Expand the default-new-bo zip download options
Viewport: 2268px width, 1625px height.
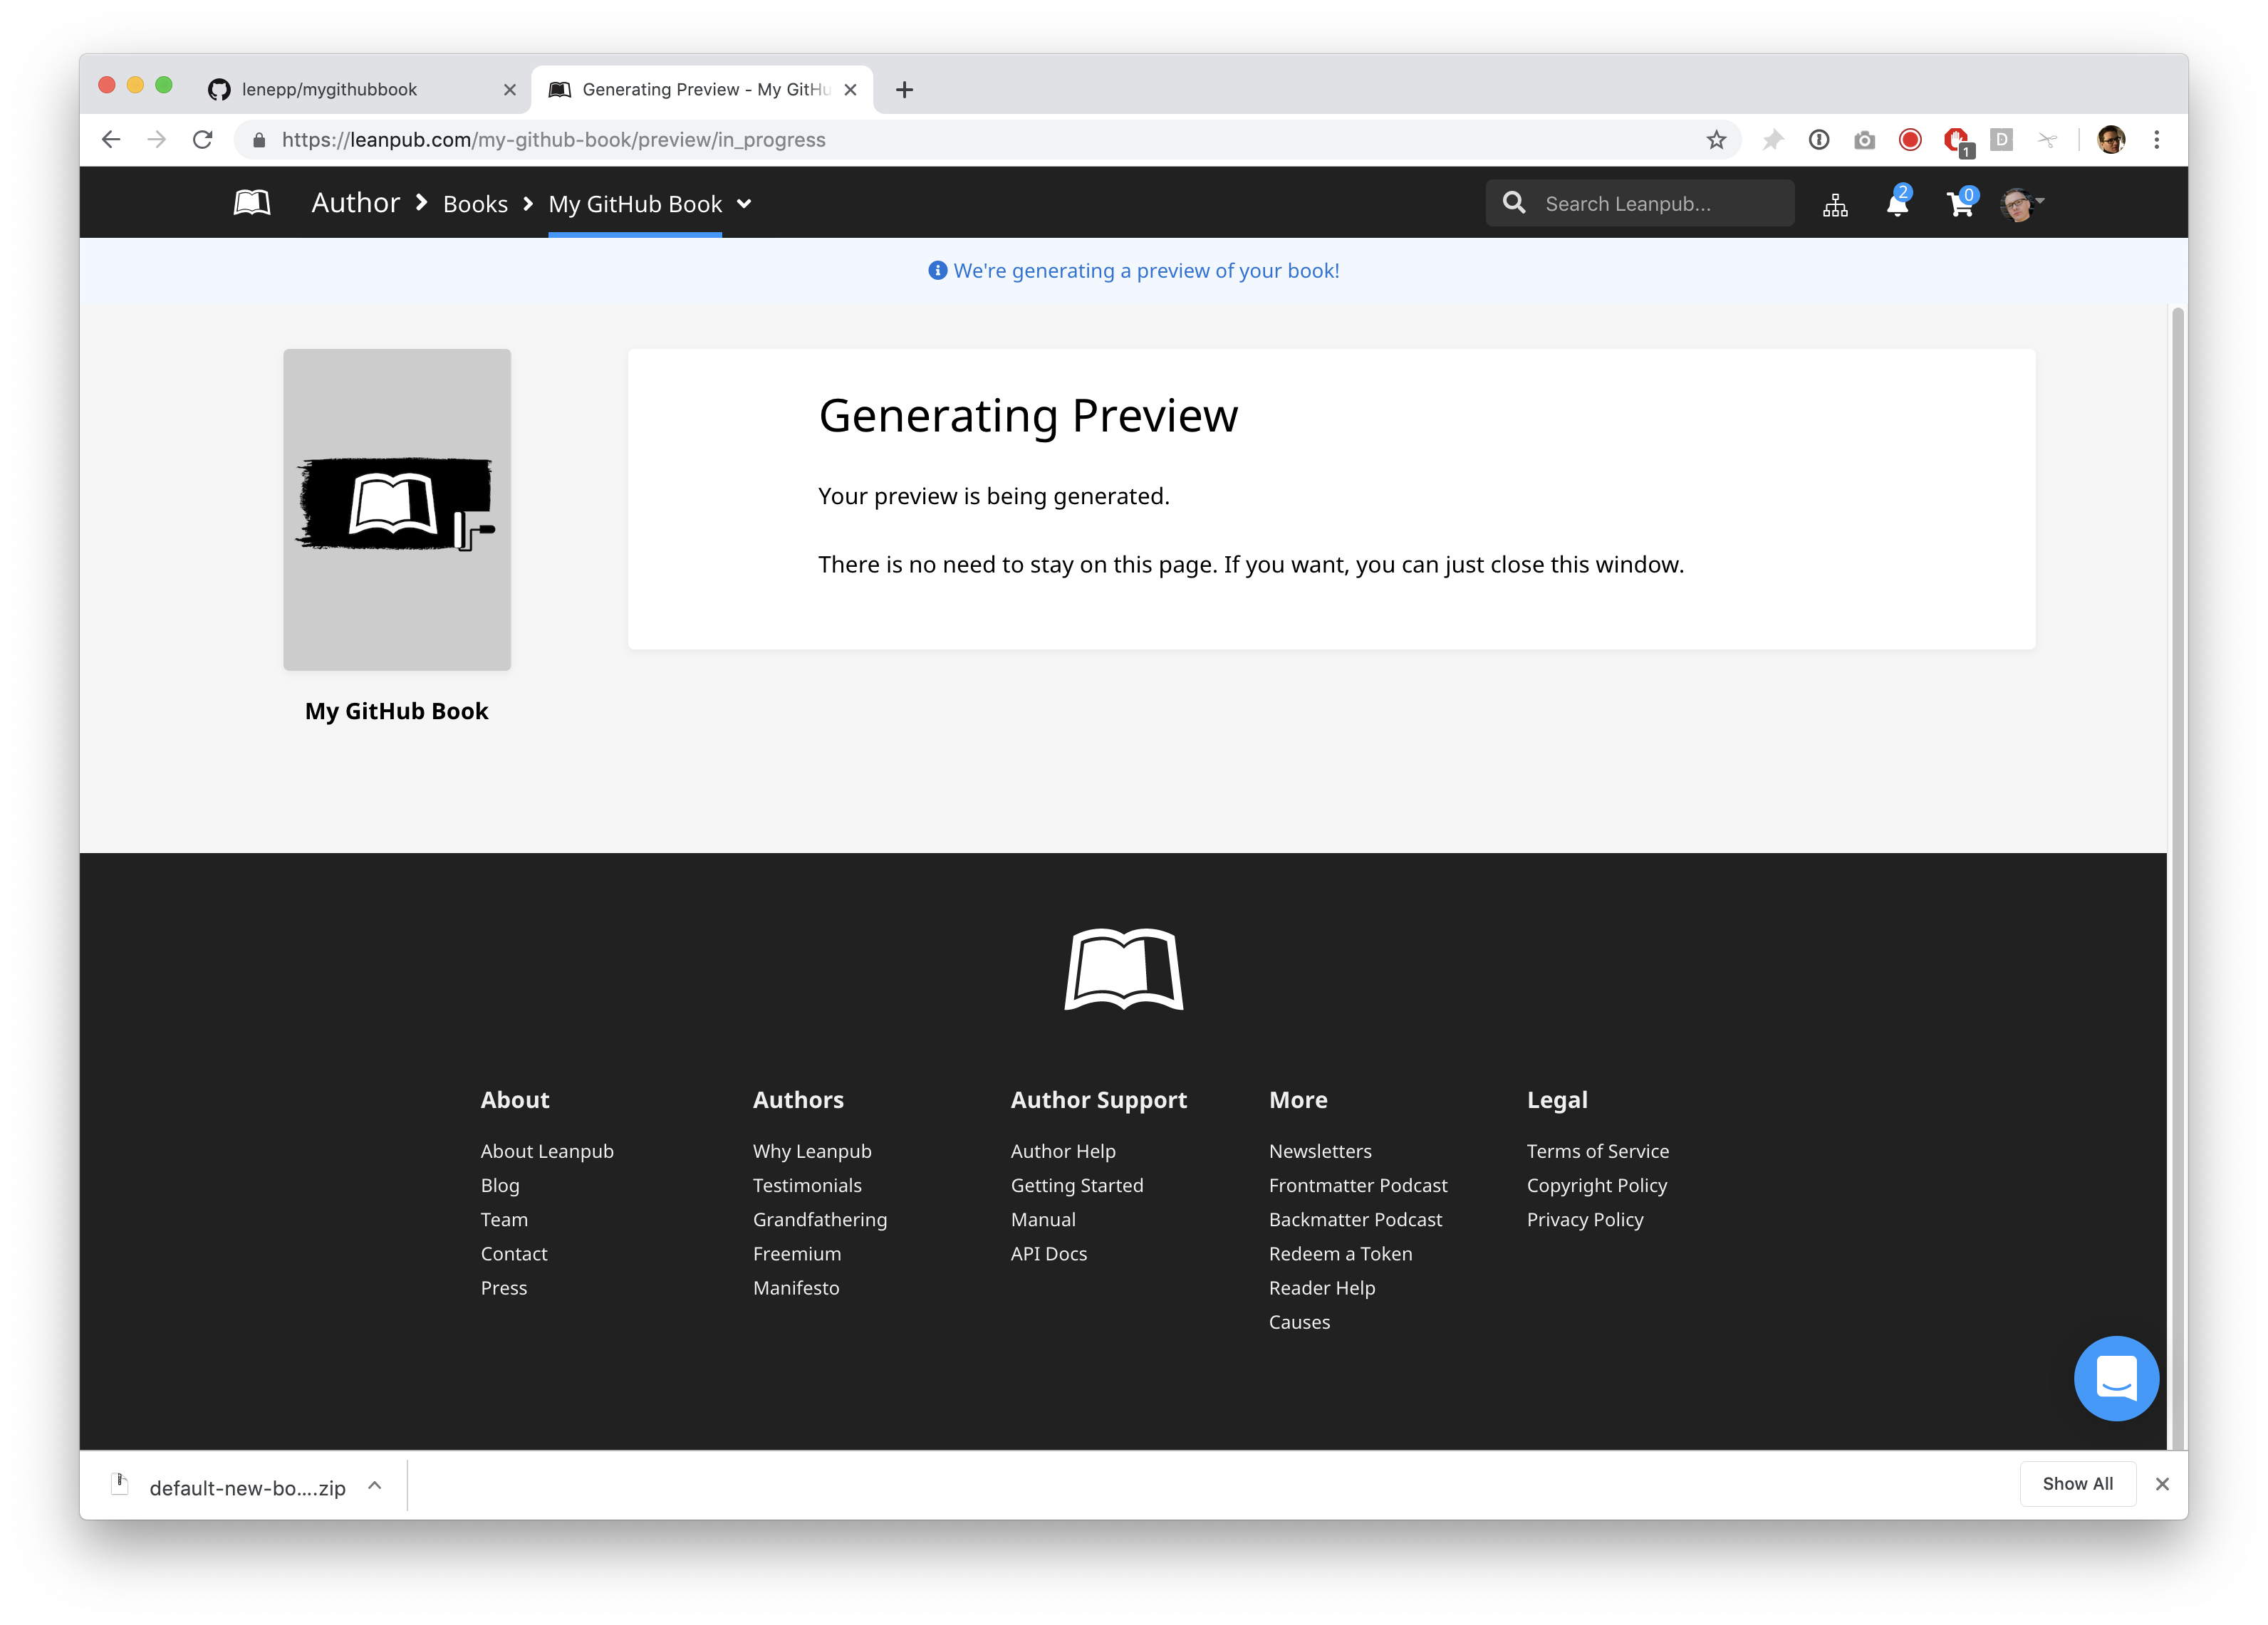point(375,1486)
